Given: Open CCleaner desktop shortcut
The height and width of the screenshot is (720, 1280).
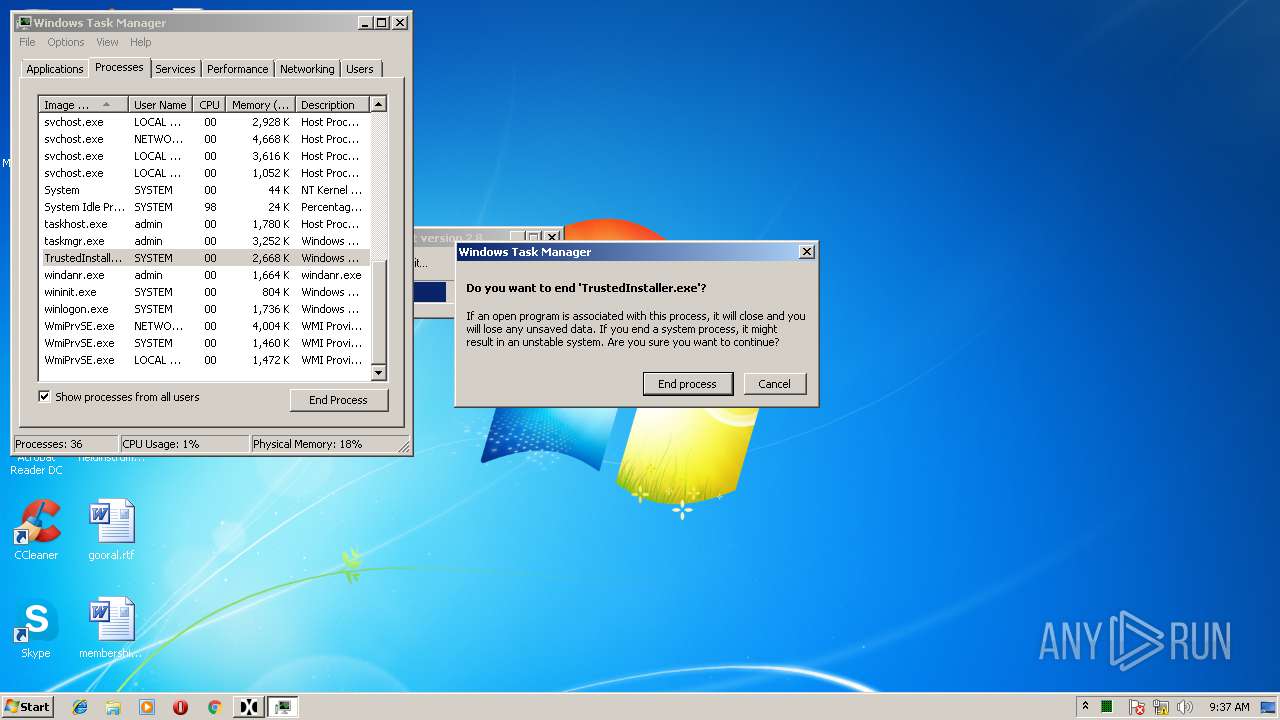Looking at the screenshot, I should (36, 530).
